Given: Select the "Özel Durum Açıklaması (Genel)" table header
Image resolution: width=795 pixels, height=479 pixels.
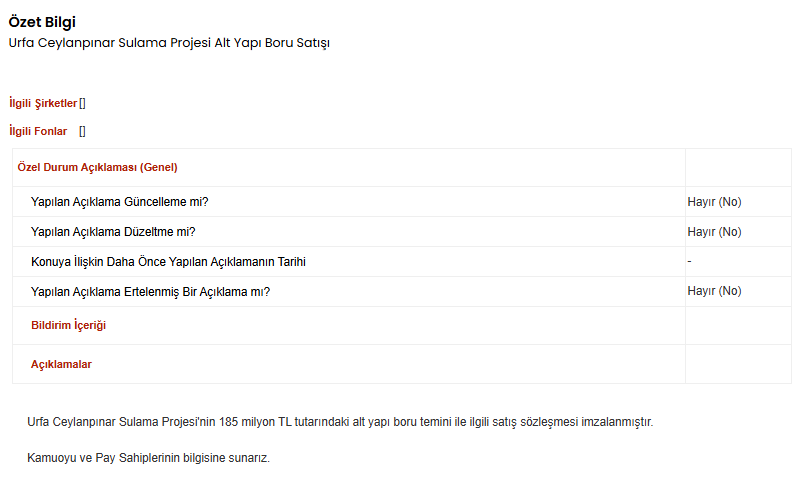Looking at the screenshot, I should [x=97, y=167].
